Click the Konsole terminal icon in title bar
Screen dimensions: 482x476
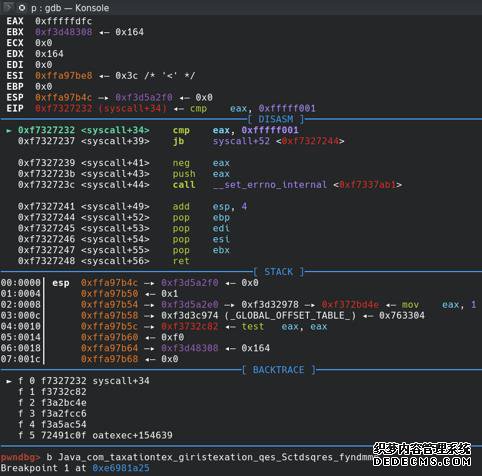[8, 7]
